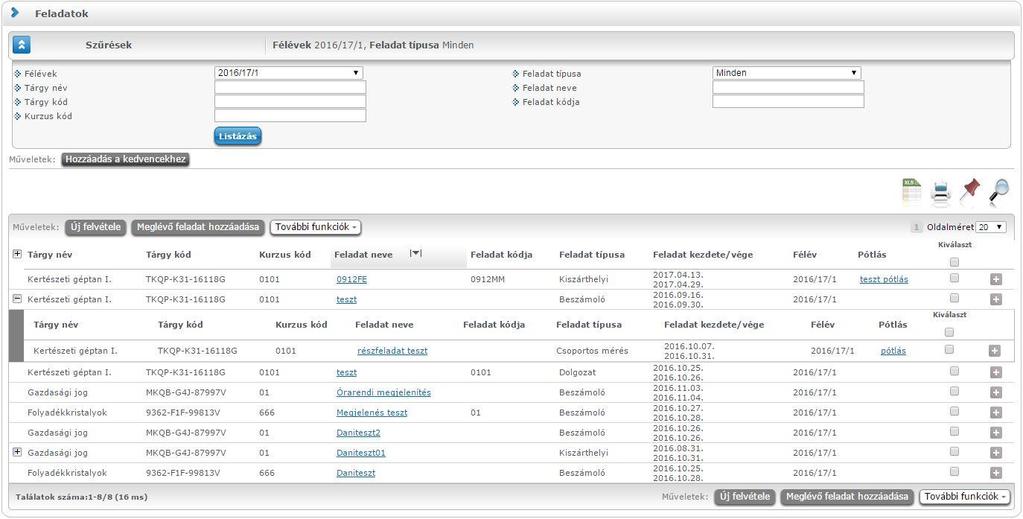Viewport: 1023px width, 519px height.
Task: Open top További funkciók dropdown
Action: click(315, 227)
